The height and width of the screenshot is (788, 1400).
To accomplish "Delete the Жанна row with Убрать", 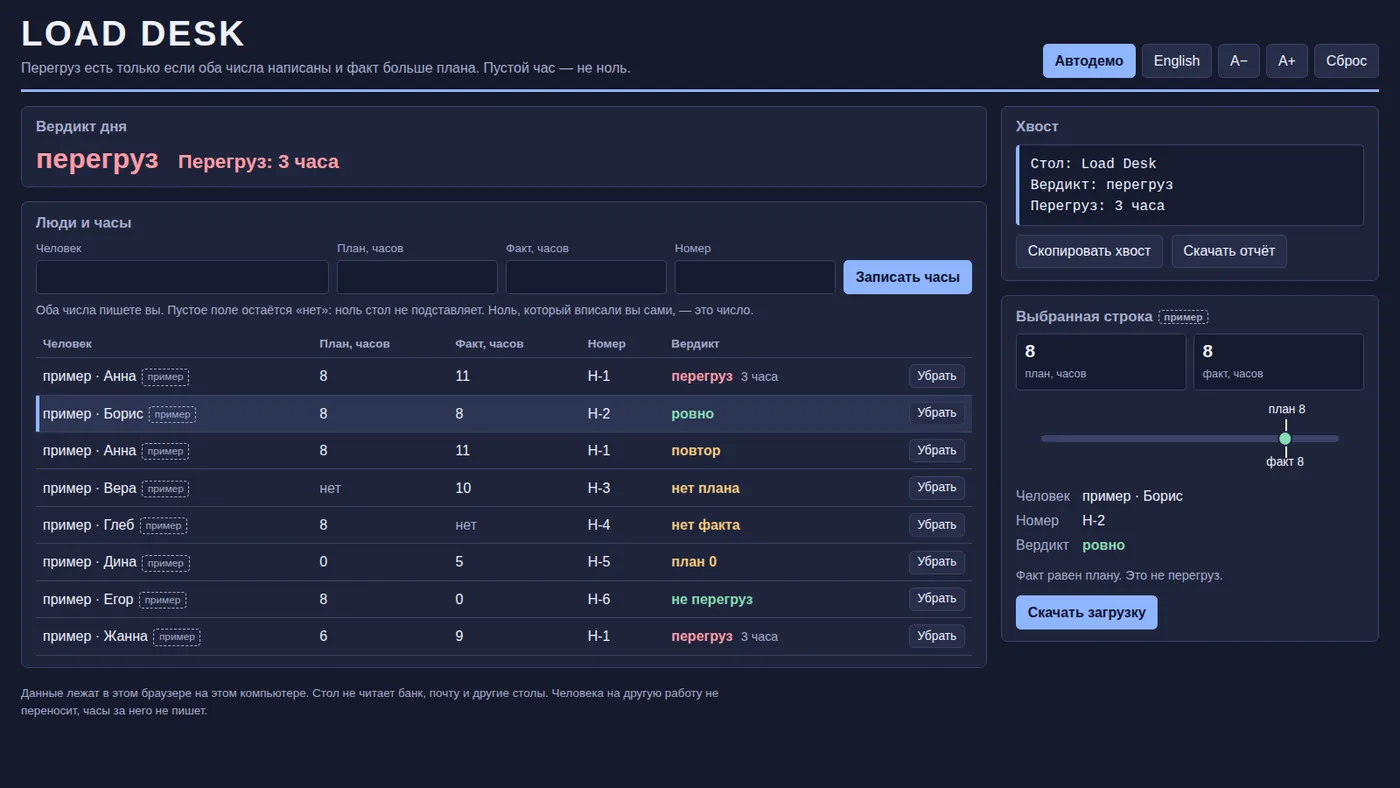I will [937, 635].
